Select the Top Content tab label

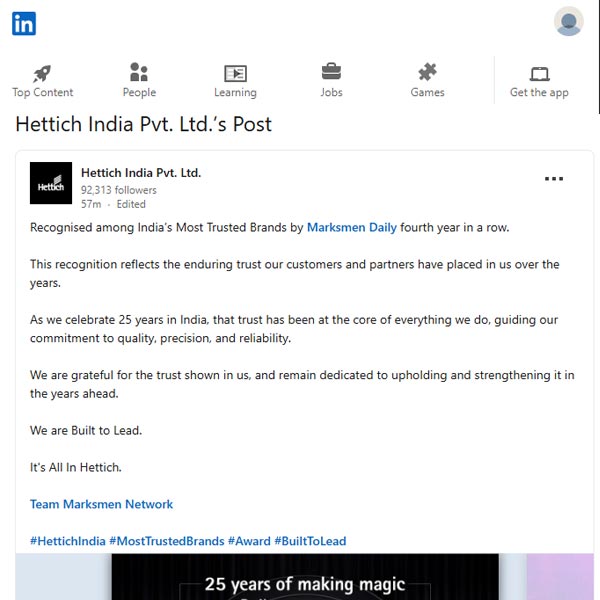pos(42,93)
